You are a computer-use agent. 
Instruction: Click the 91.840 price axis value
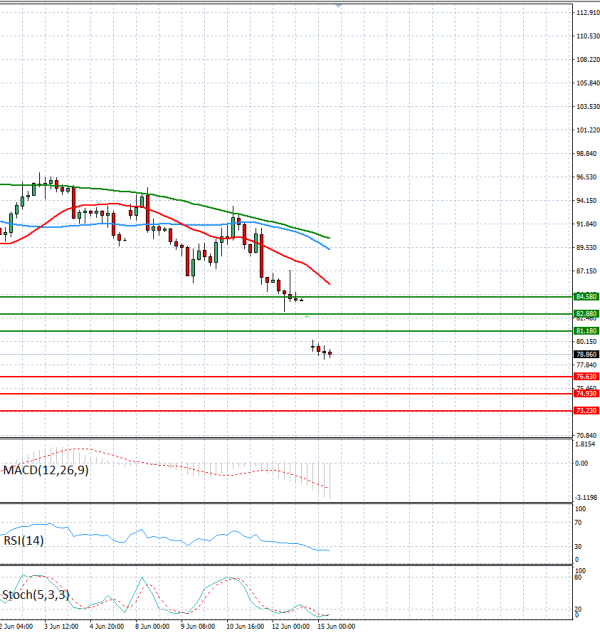(586, 224)
